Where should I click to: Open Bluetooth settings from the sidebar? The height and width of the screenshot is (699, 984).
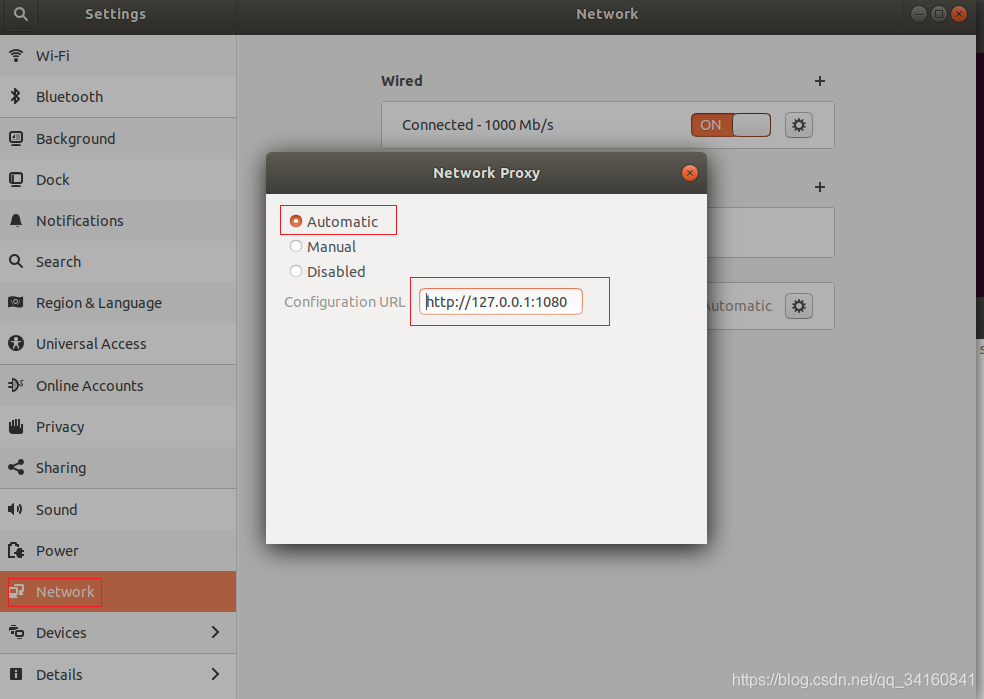(x=16, y=96)
